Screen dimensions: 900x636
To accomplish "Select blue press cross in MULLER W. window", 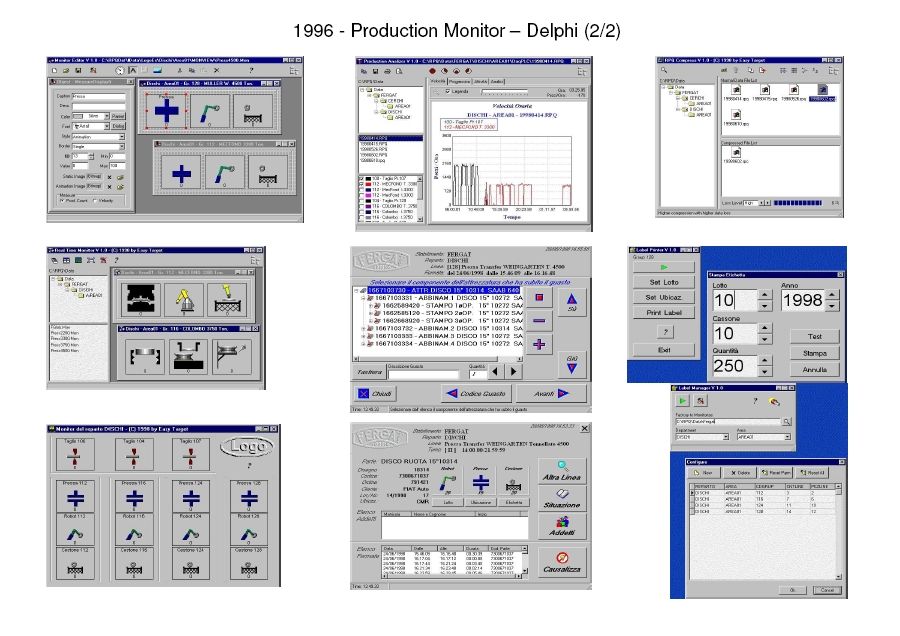I will (x=166, y=110).
